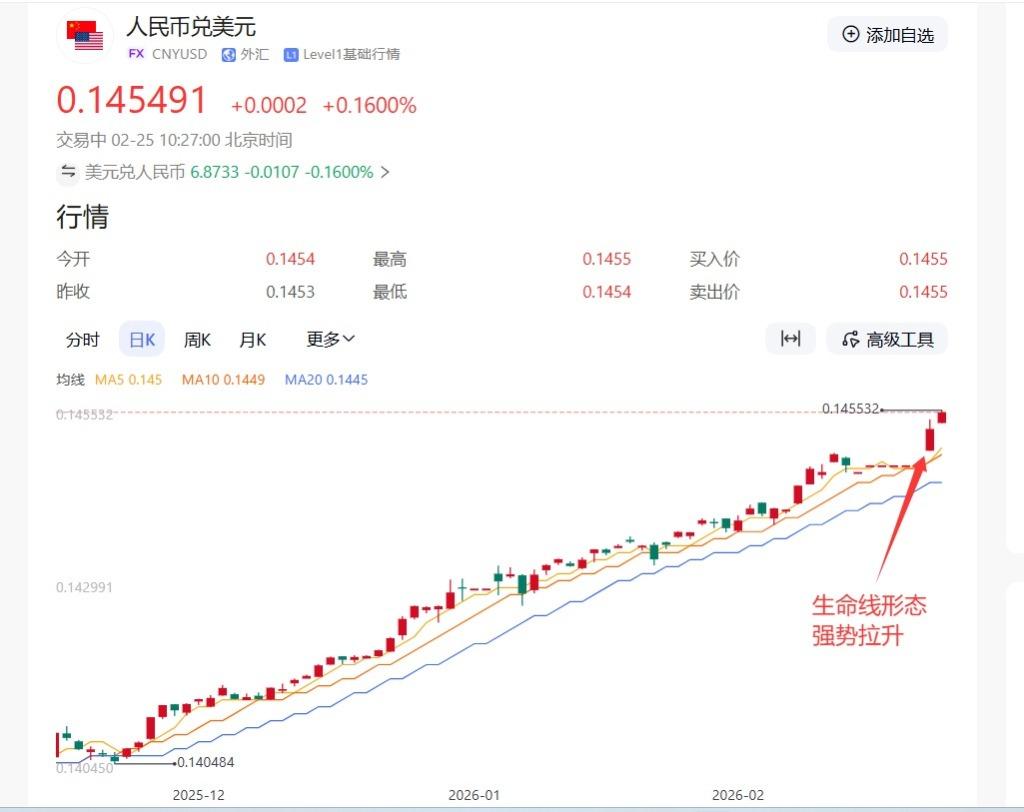
Task: Click the CNY/USD flag pair icon
Action: [85, 35]
